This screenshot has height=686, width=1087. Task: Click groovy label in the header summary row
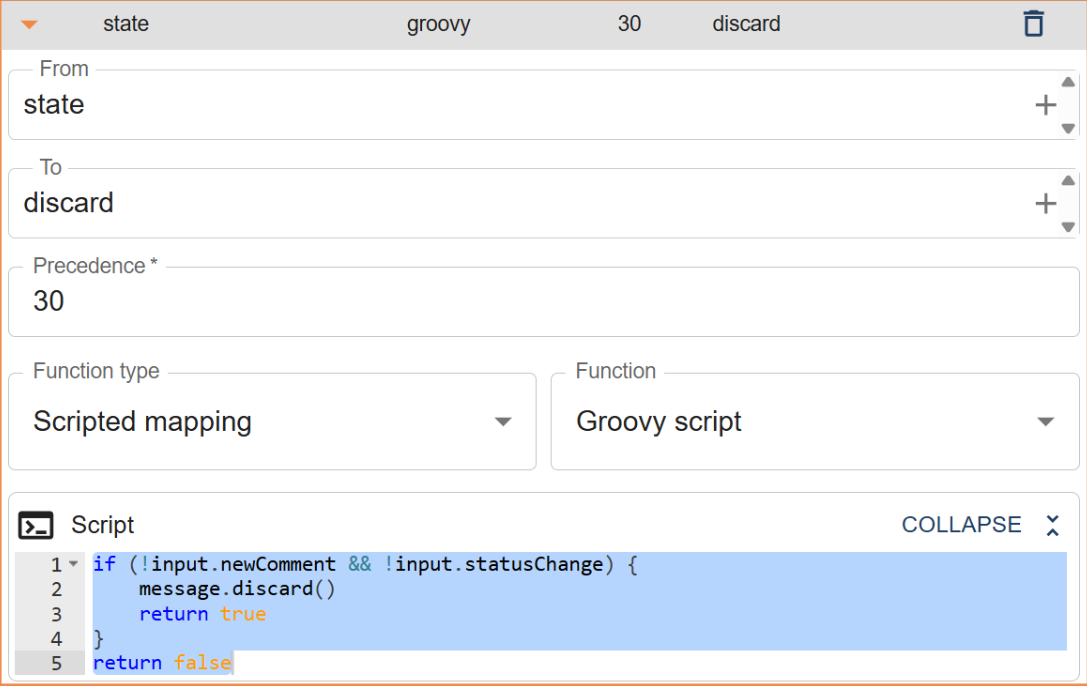[x=438, y=22]
